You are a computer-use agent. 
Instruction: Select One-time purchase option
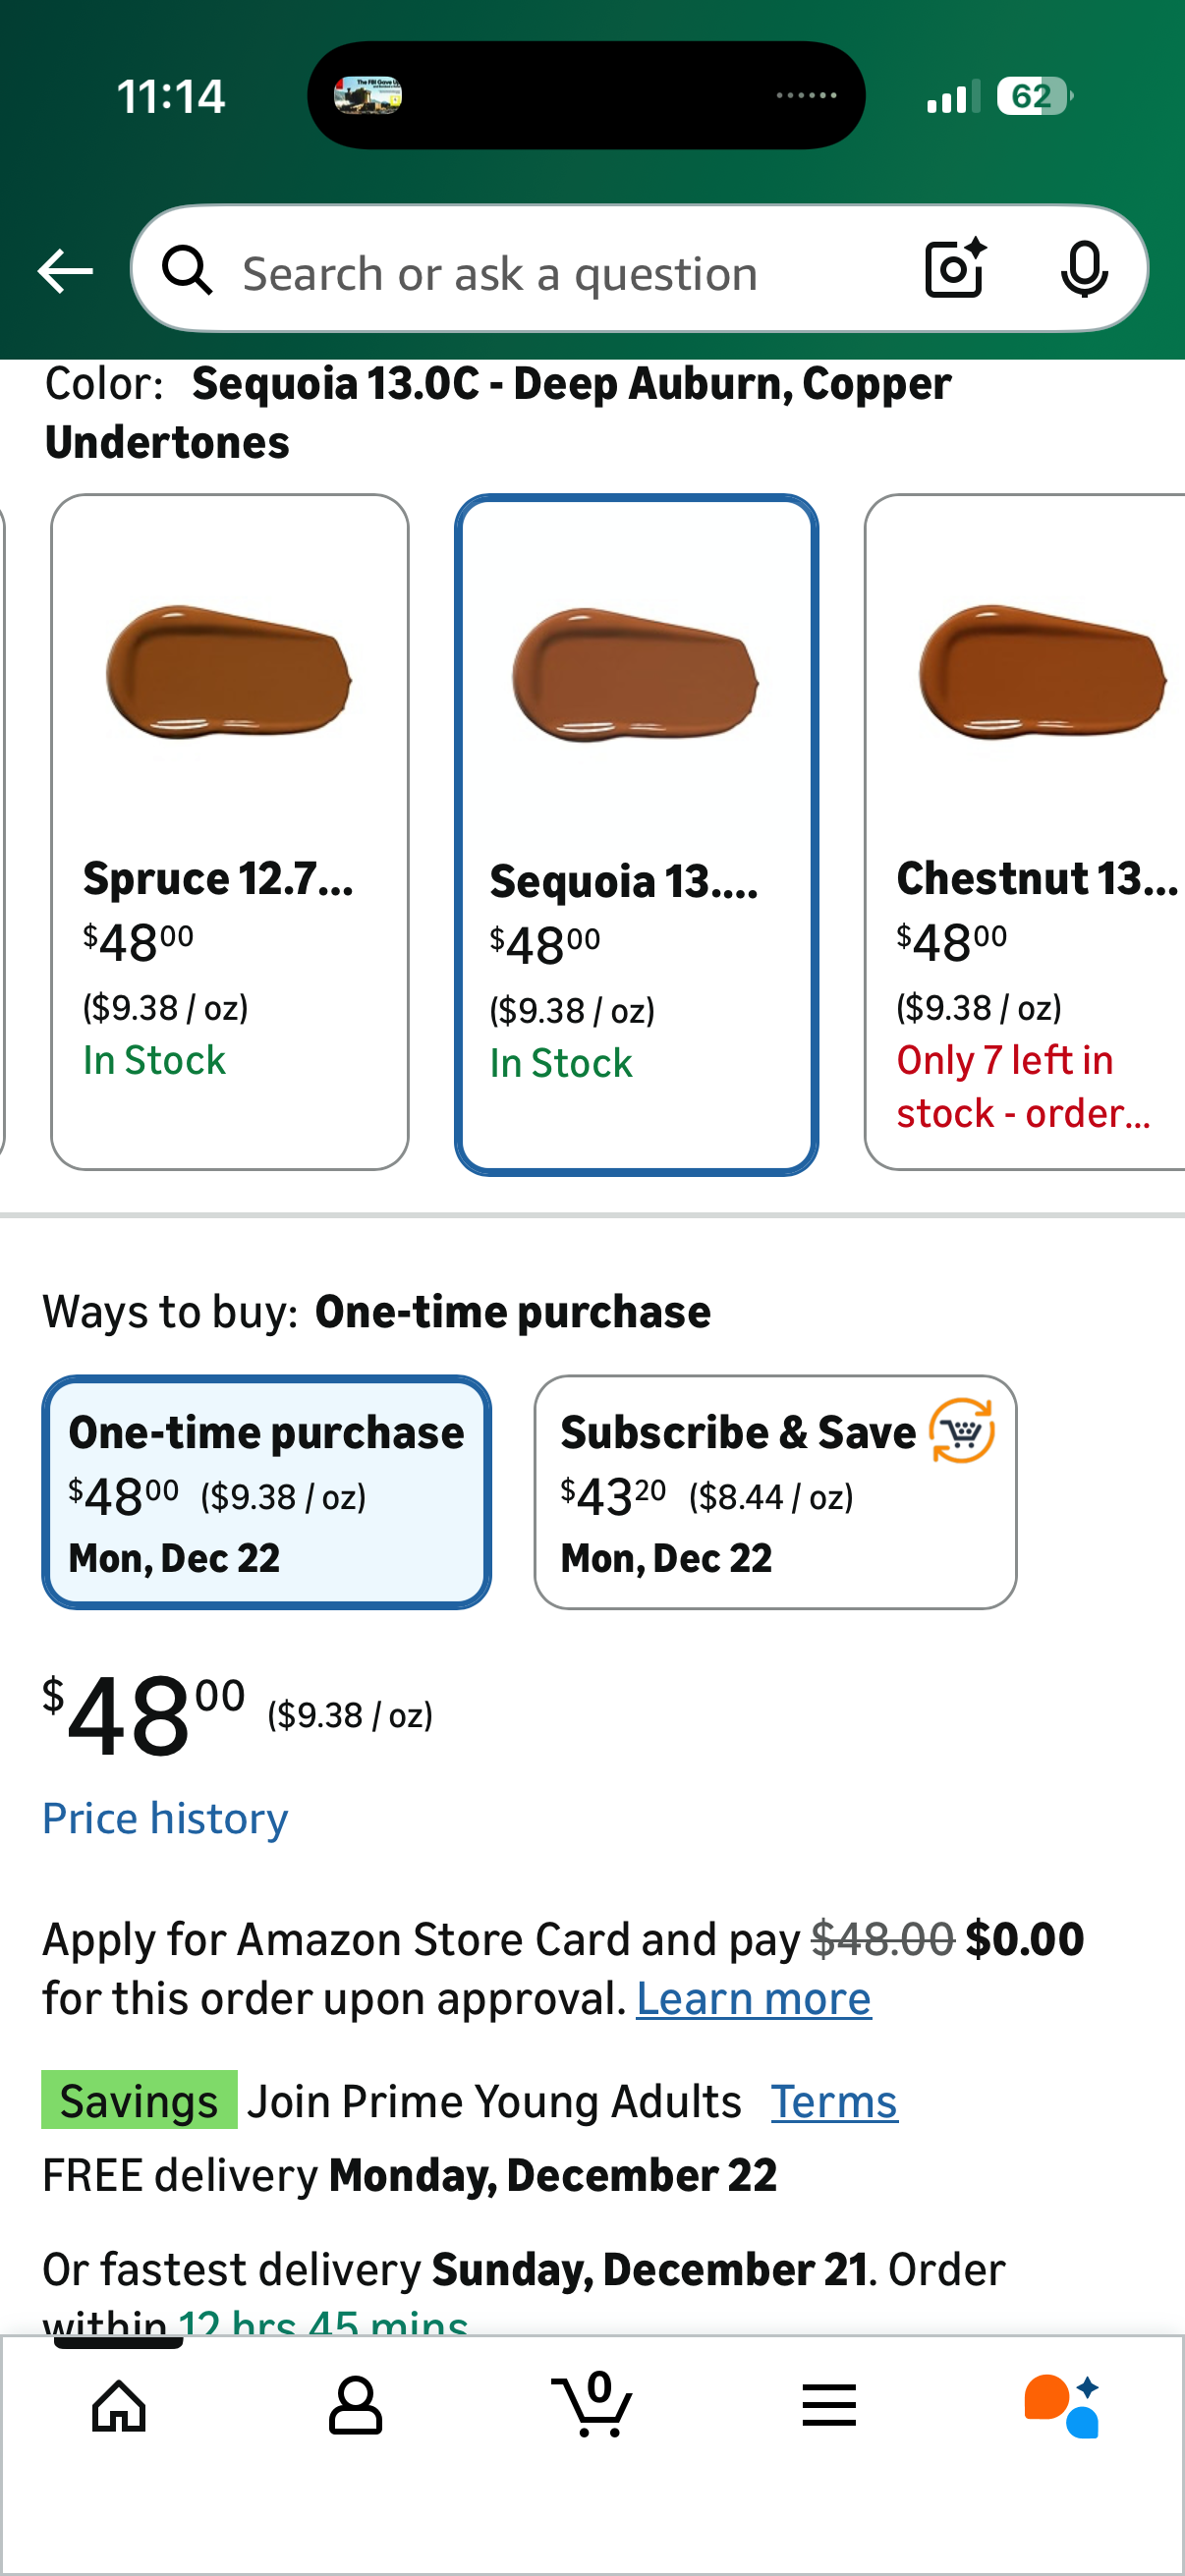coord(266,1492)
